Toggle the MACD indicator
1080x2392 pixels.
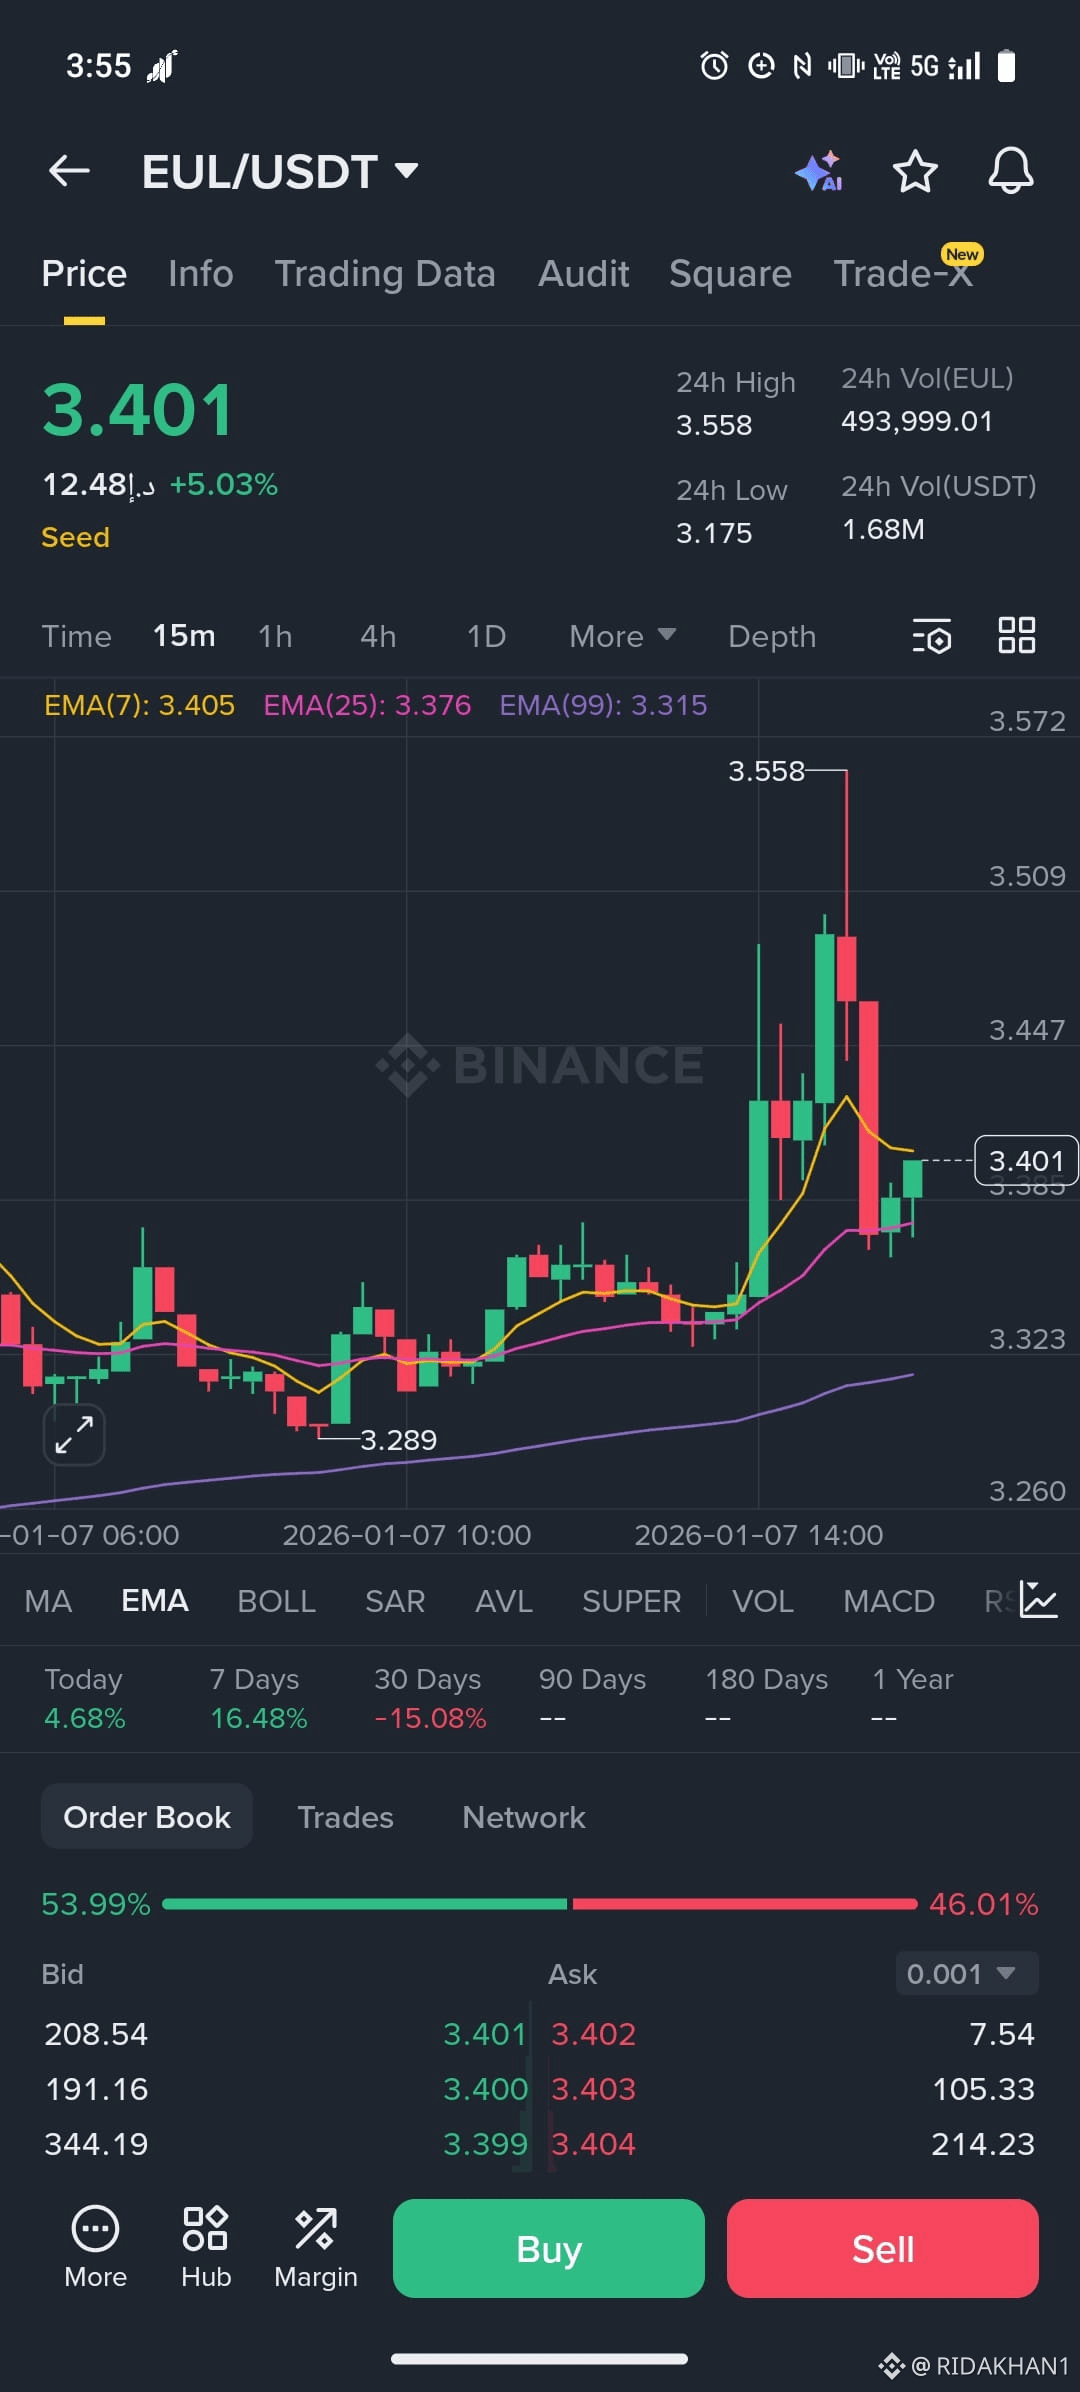point(889,1601)
